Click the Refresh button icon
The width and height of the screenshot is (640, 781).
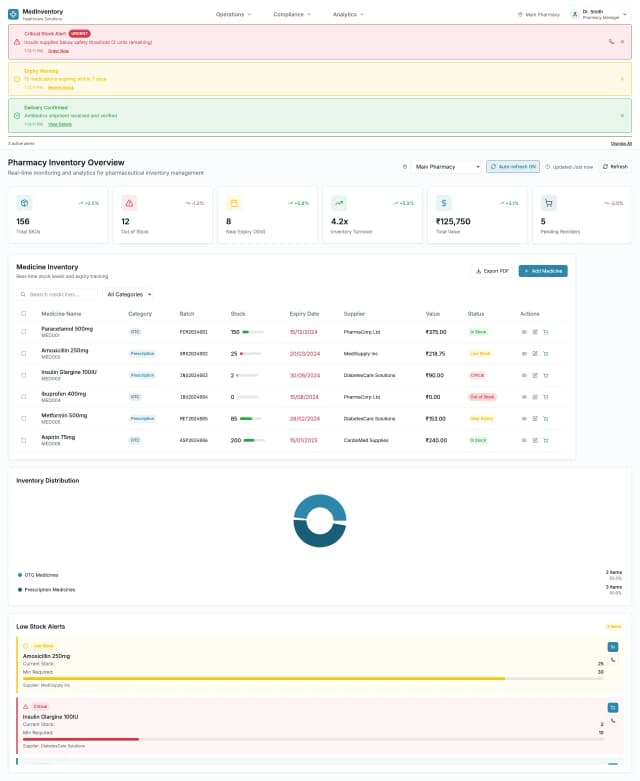click(x=605, y=166)
